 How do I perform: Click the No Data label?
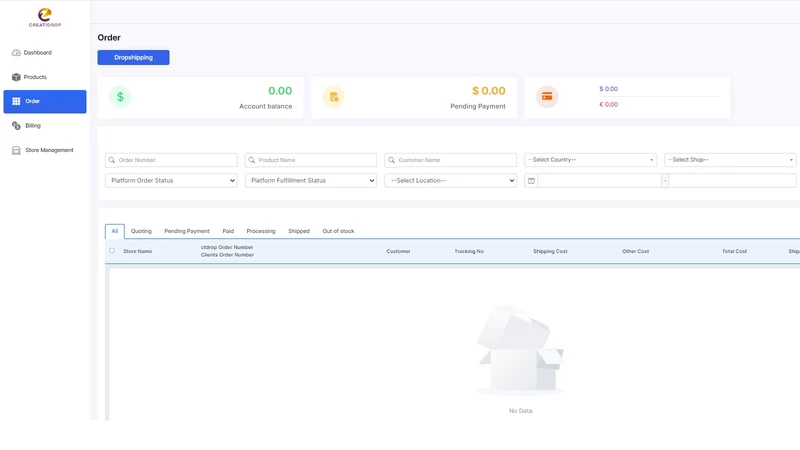[x=520, y=411]
